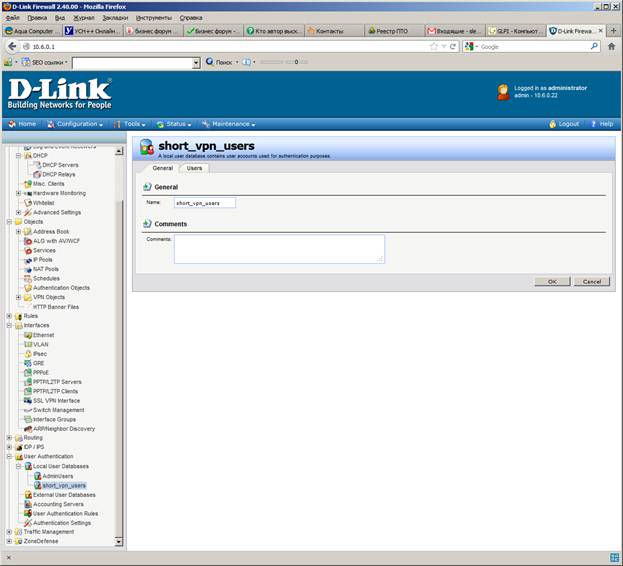Image resolution: width=623 pixels, height=566 pixels.
Task: Collapse the Local User Databases node
Action: (x=18, y=466)
